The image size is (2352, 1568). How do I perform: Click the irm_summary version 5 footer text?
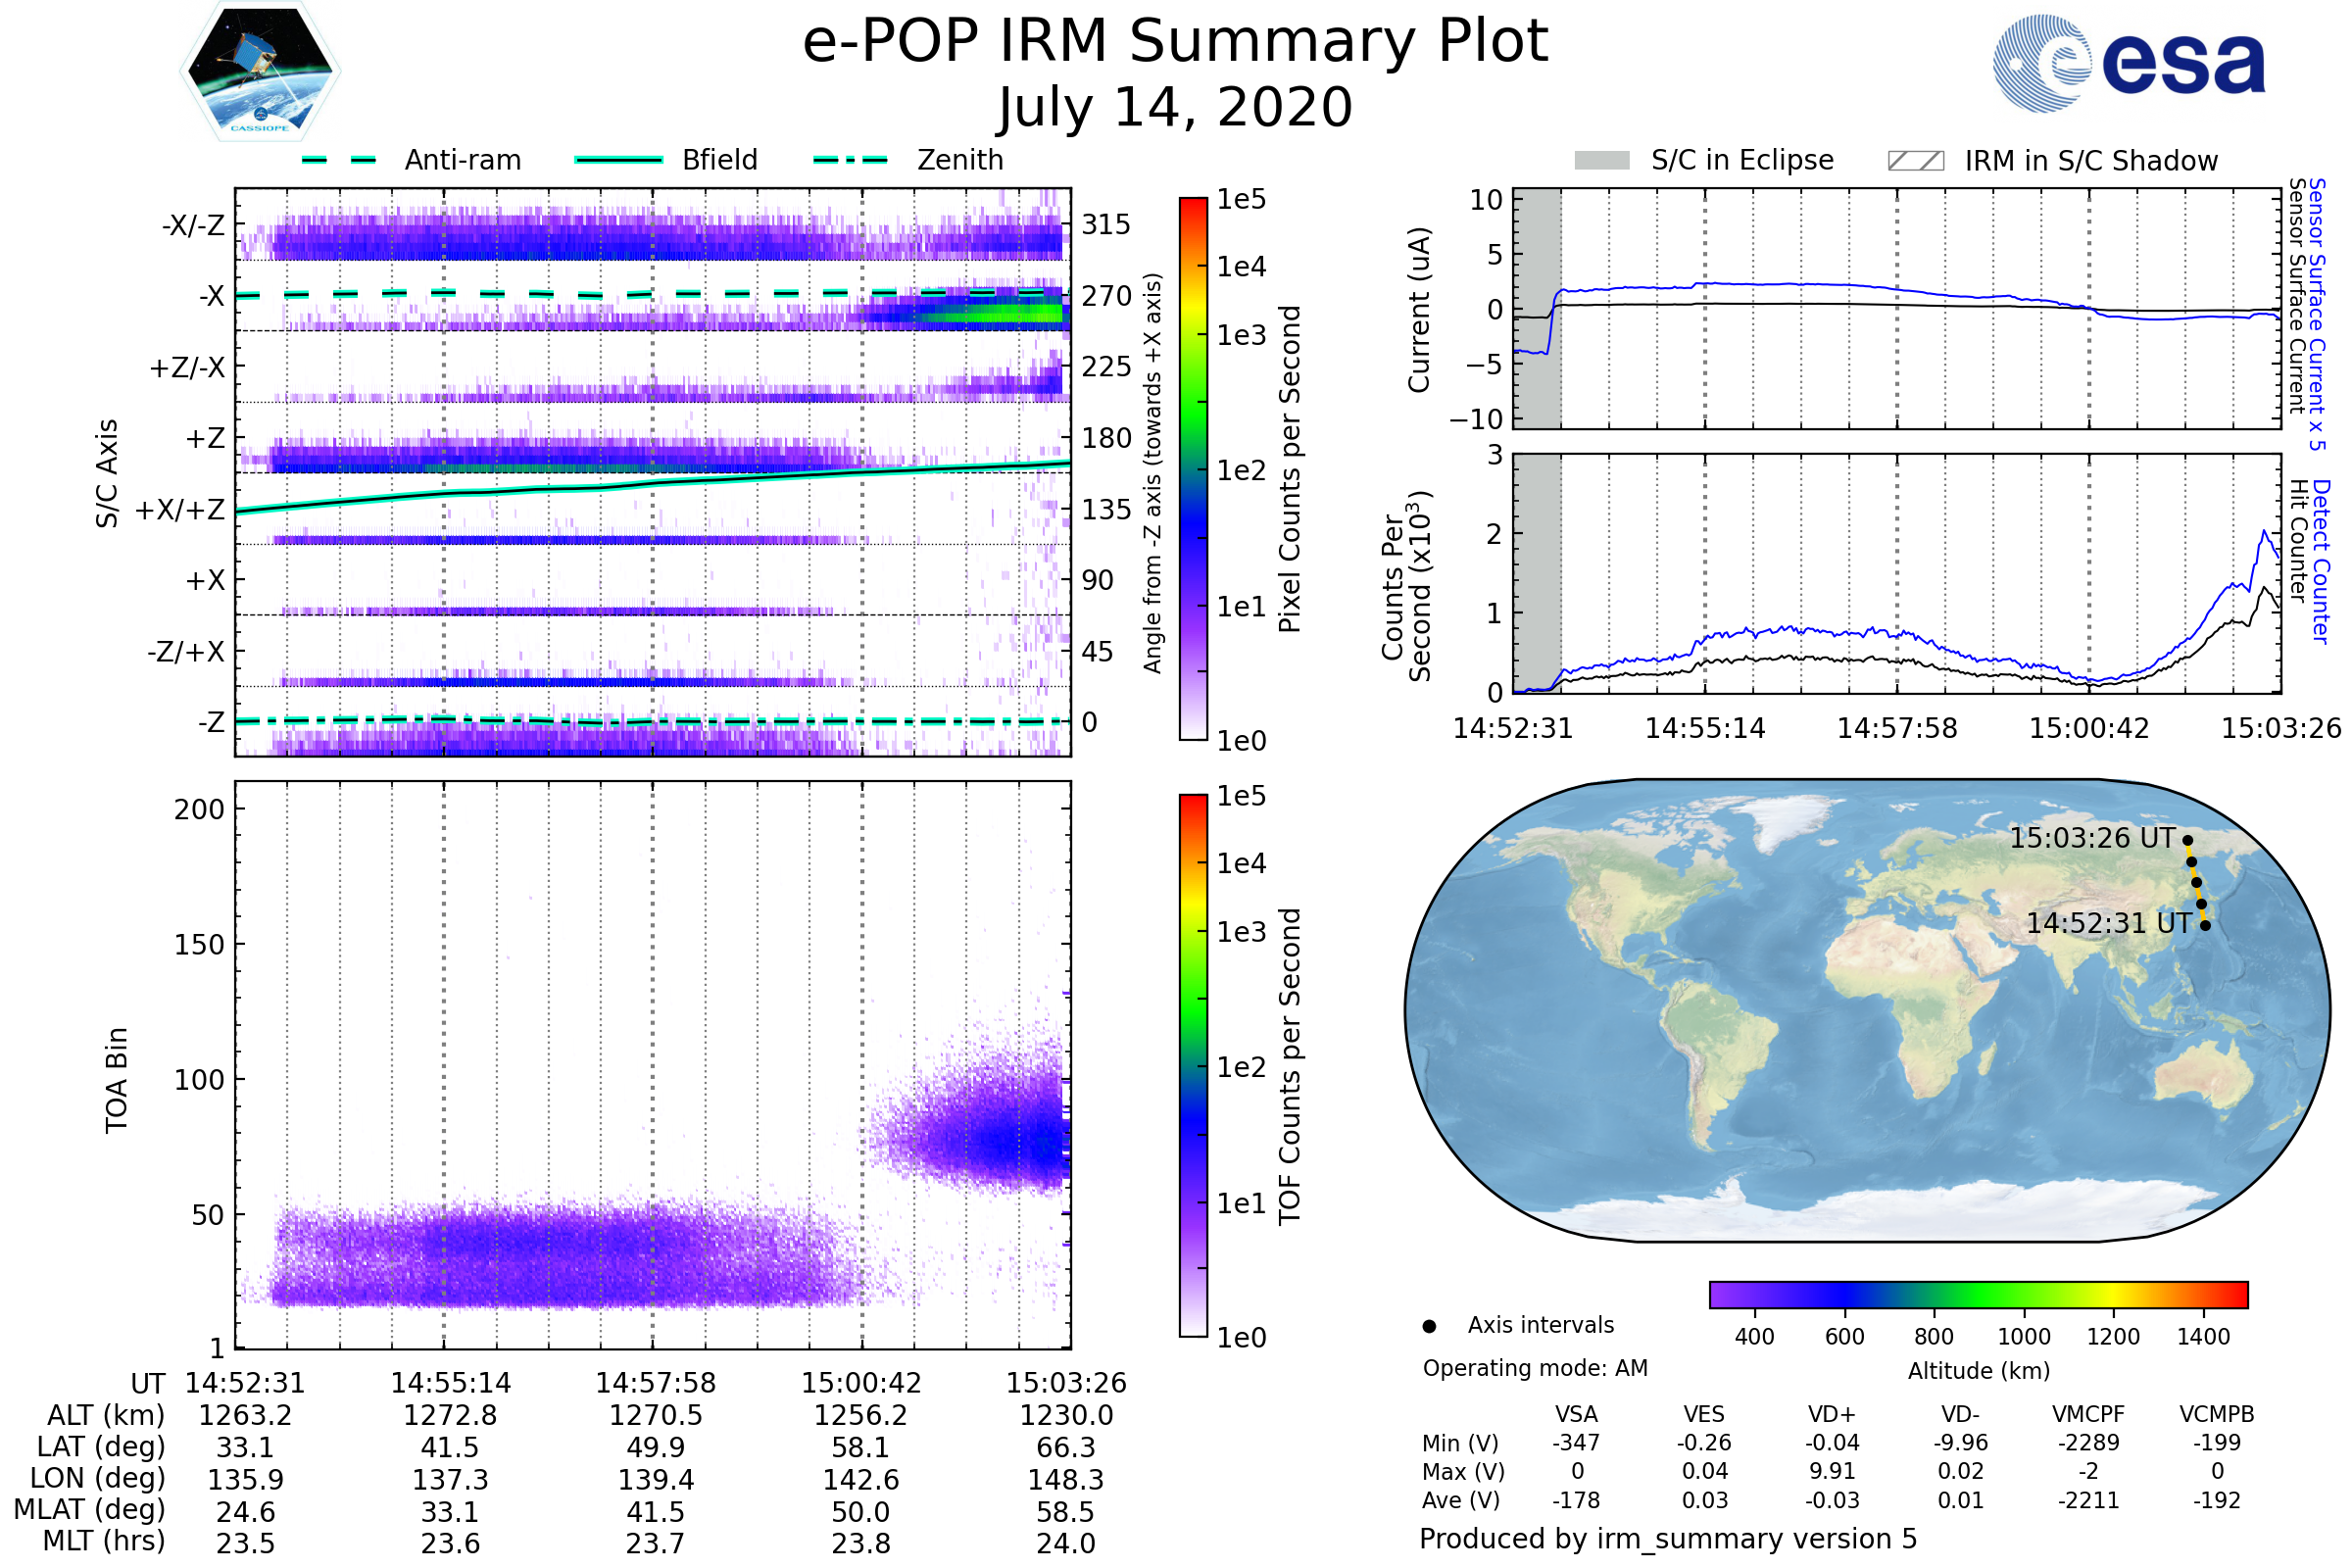(x=1668, y=1539)
